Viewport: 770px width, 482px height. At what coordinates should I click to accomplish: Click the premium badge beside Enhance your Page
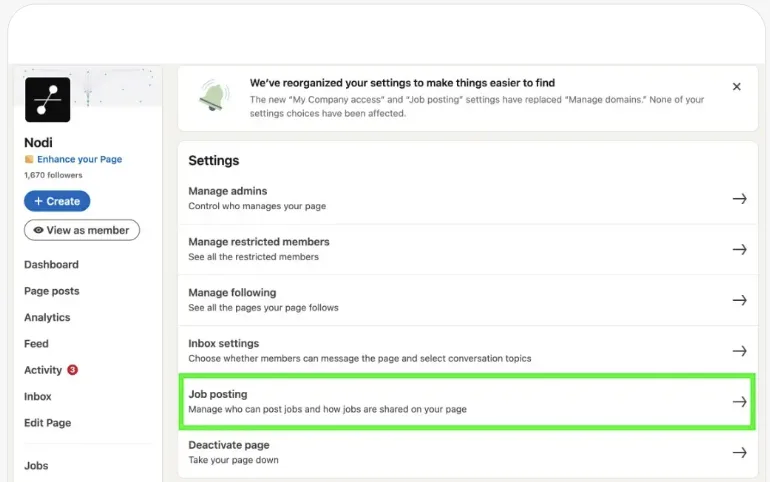29,159
